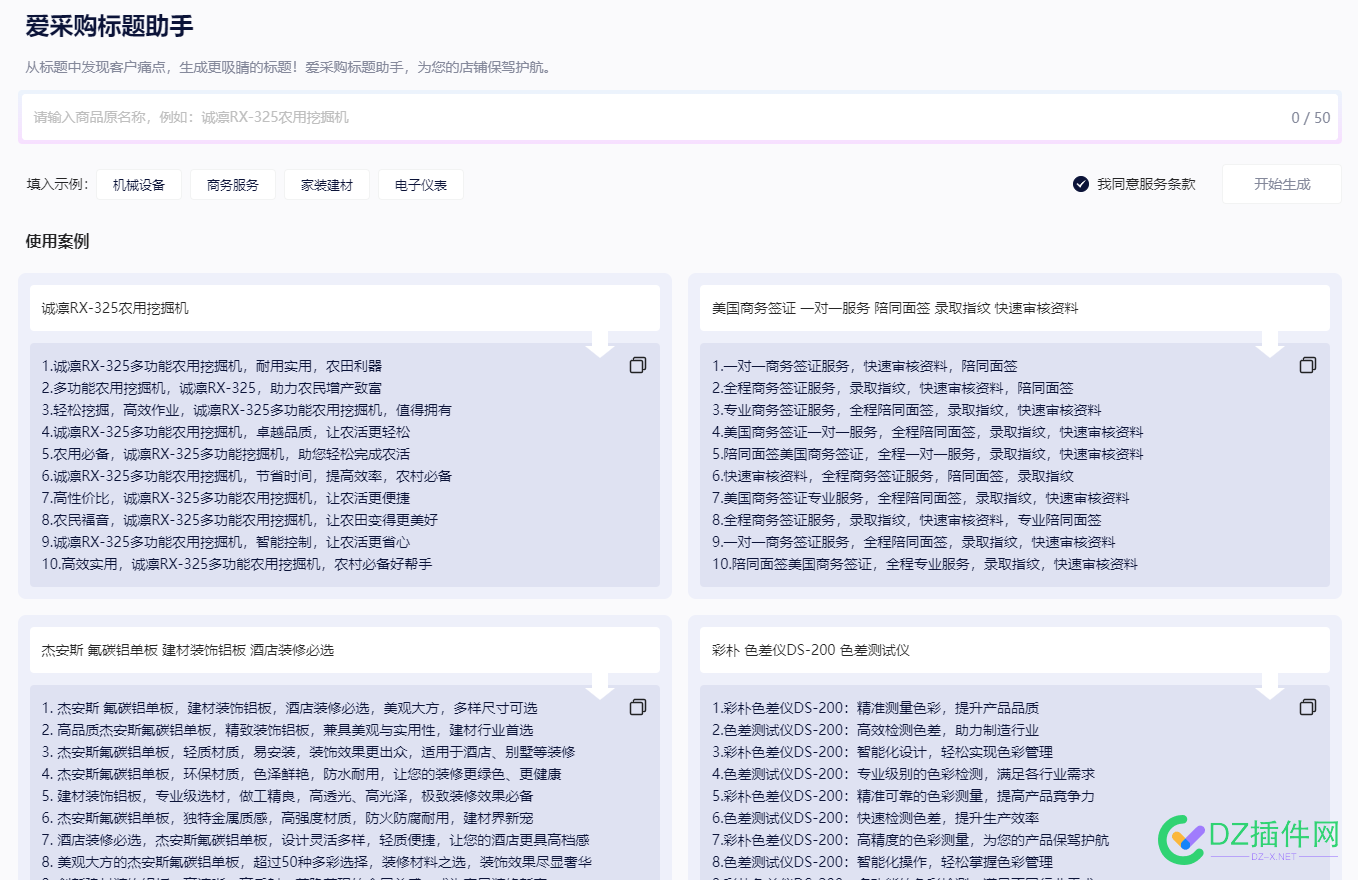The width and height of the screenshot is (1358, 880).
Task: Click line 10.陪同面签美国商务签证
Action: click(x=925, y=564)
